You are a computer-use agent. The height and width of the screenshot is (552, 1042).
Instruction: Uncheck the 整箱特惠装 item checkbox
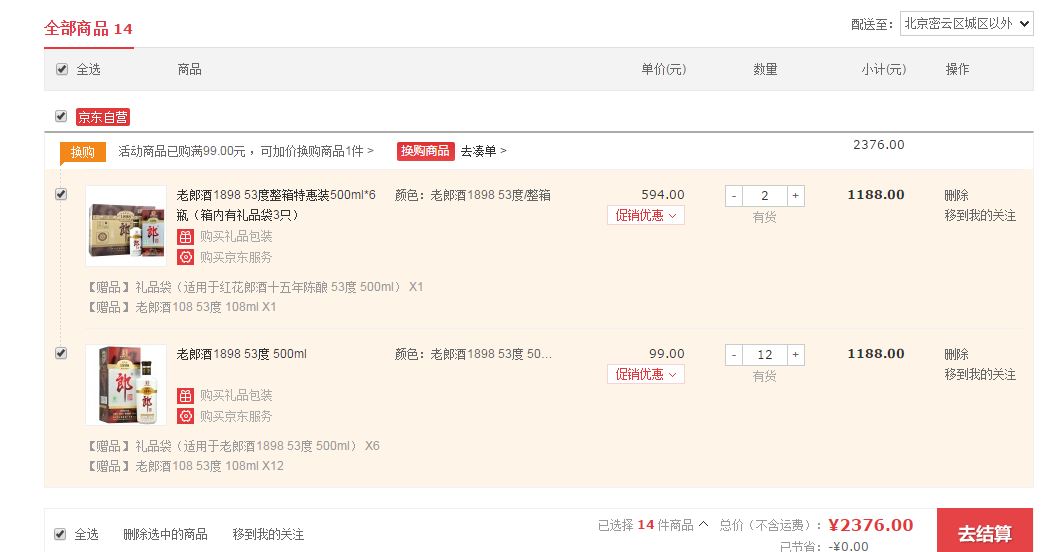pyautogui.click(x=61, y=194)
